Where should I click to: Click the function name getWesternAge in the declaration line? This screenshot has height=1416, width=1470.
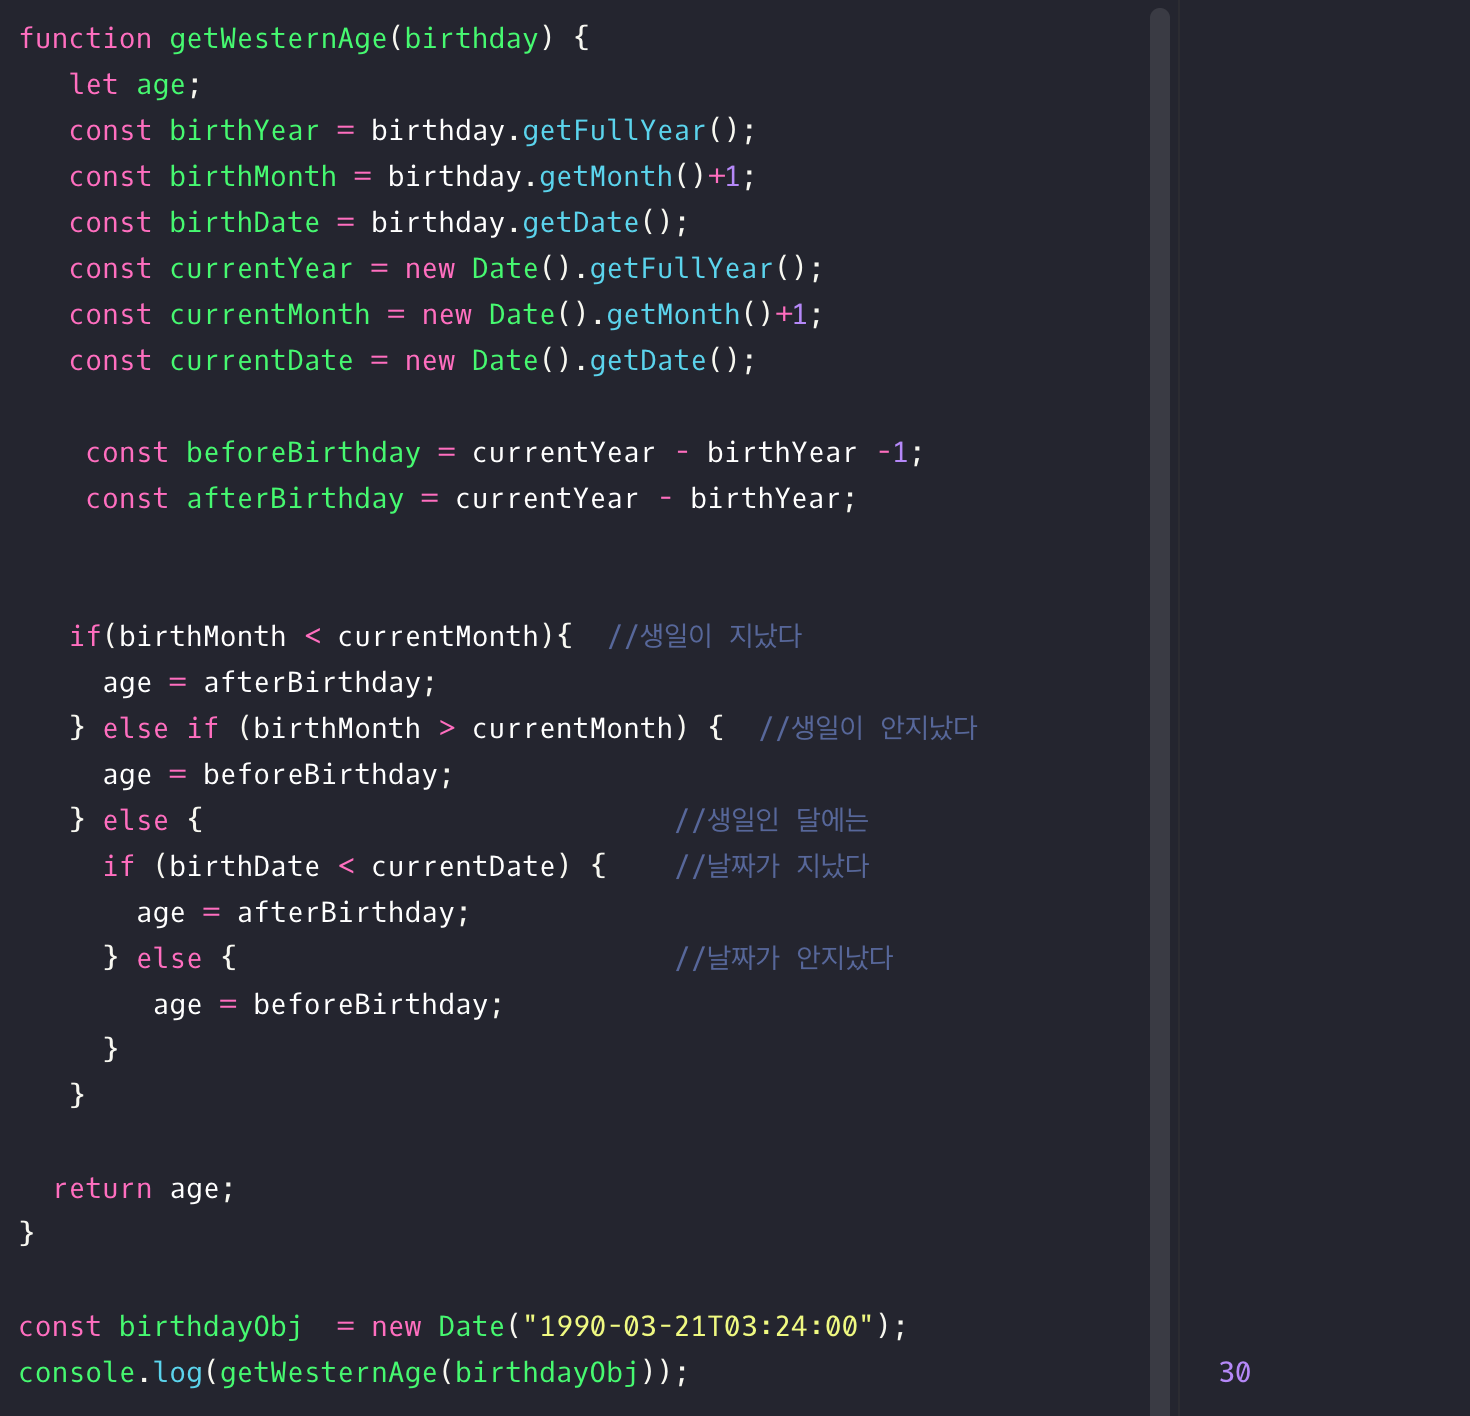coord(278,38)
